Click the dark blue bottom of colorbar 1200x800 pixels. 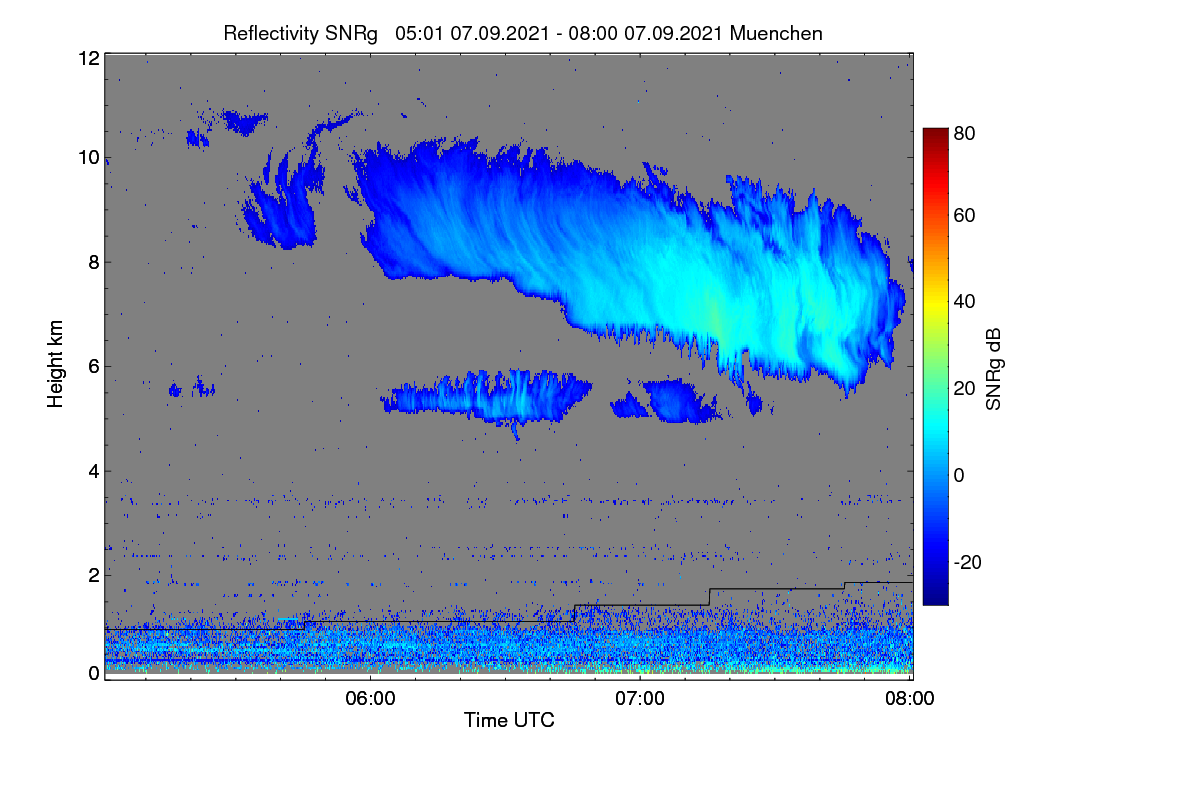click(x=934, y=597)
